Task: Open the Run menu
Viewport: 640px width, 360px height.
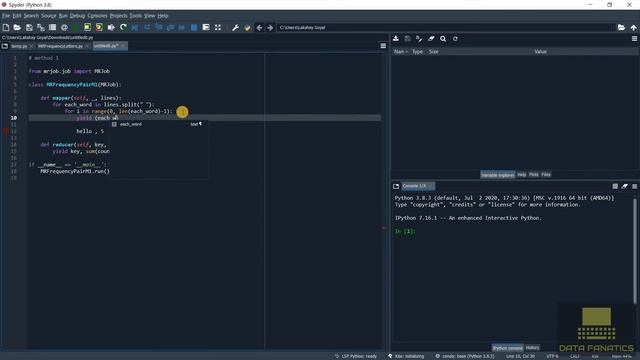Action: [x=63, y=16]
